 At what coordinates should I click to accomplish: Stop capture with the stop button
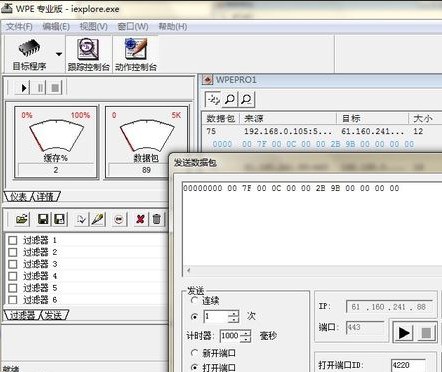(55, 88)
